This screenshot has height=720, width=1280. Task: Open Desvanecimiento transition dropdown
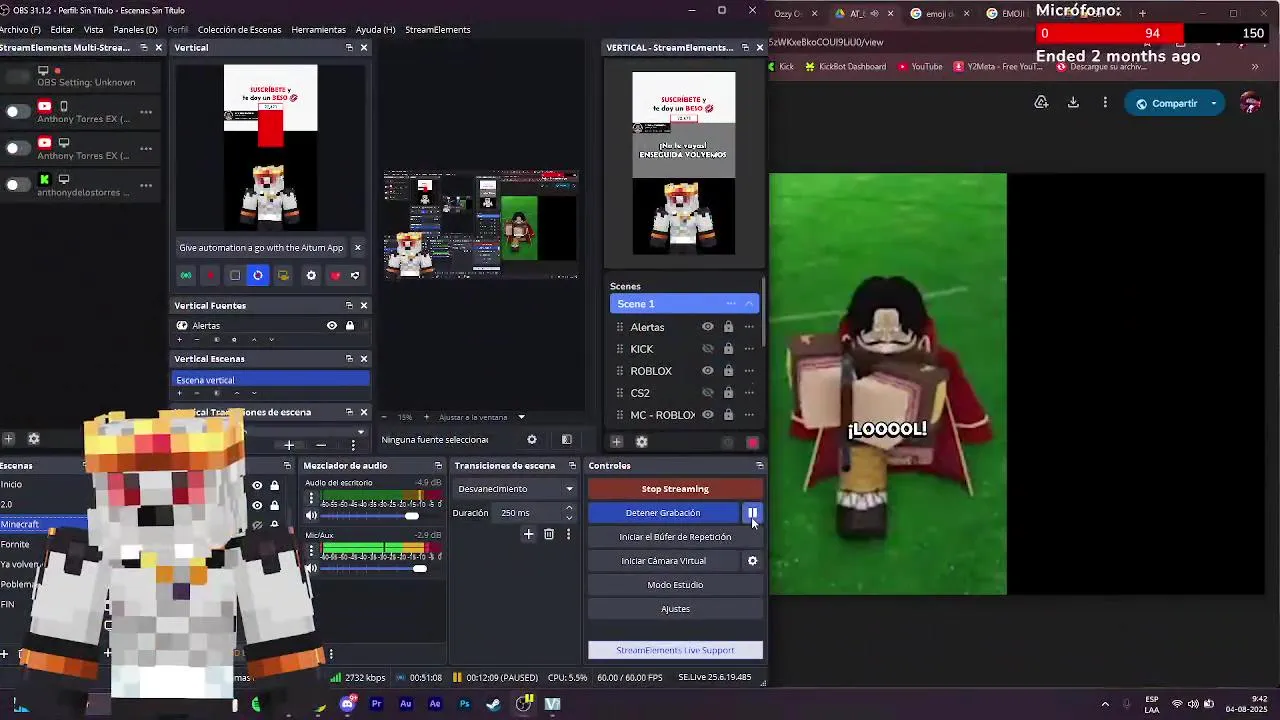(514, 489)
